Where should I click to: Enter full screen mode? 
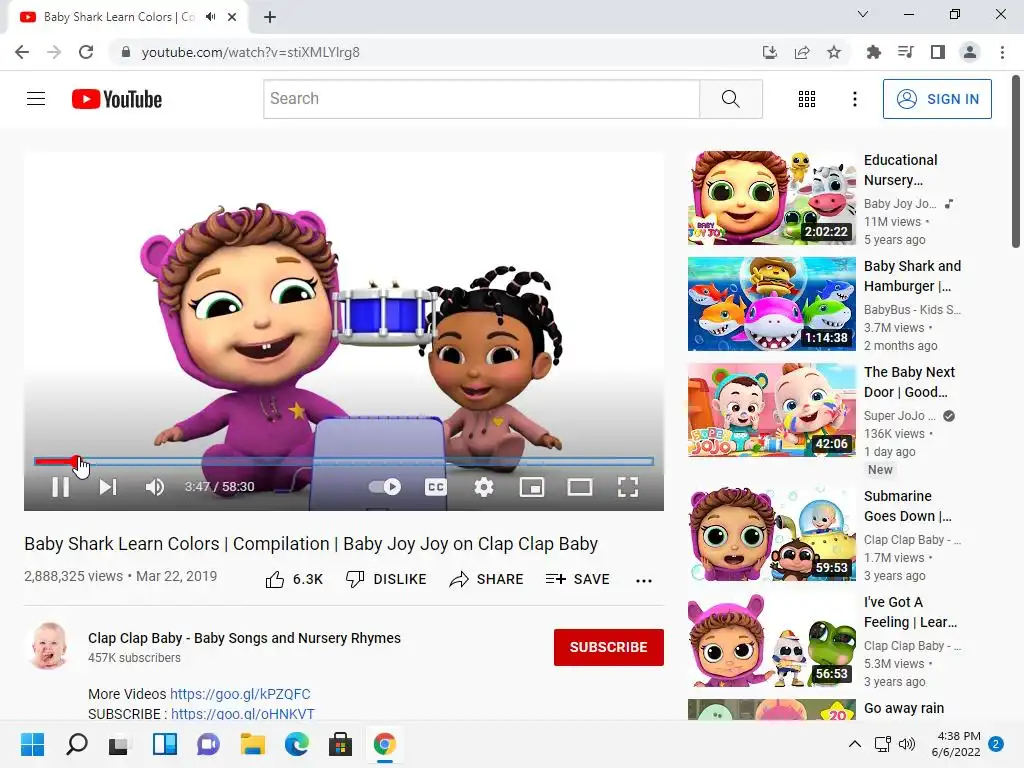click(628, 487)
